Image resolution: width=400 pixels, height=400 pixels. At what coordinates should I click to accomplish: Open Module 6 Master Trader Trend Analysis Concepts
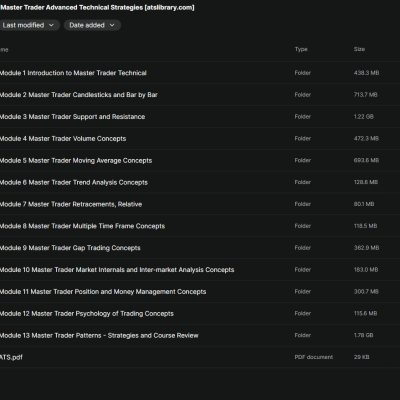(x=74, y=182)
